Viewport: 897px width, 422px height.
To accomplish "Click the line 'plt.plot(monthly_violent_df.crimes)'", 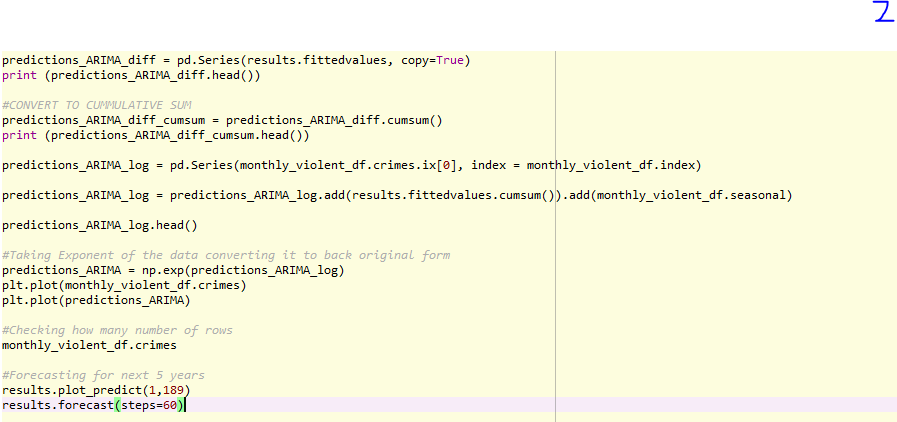I will point(124,285).
